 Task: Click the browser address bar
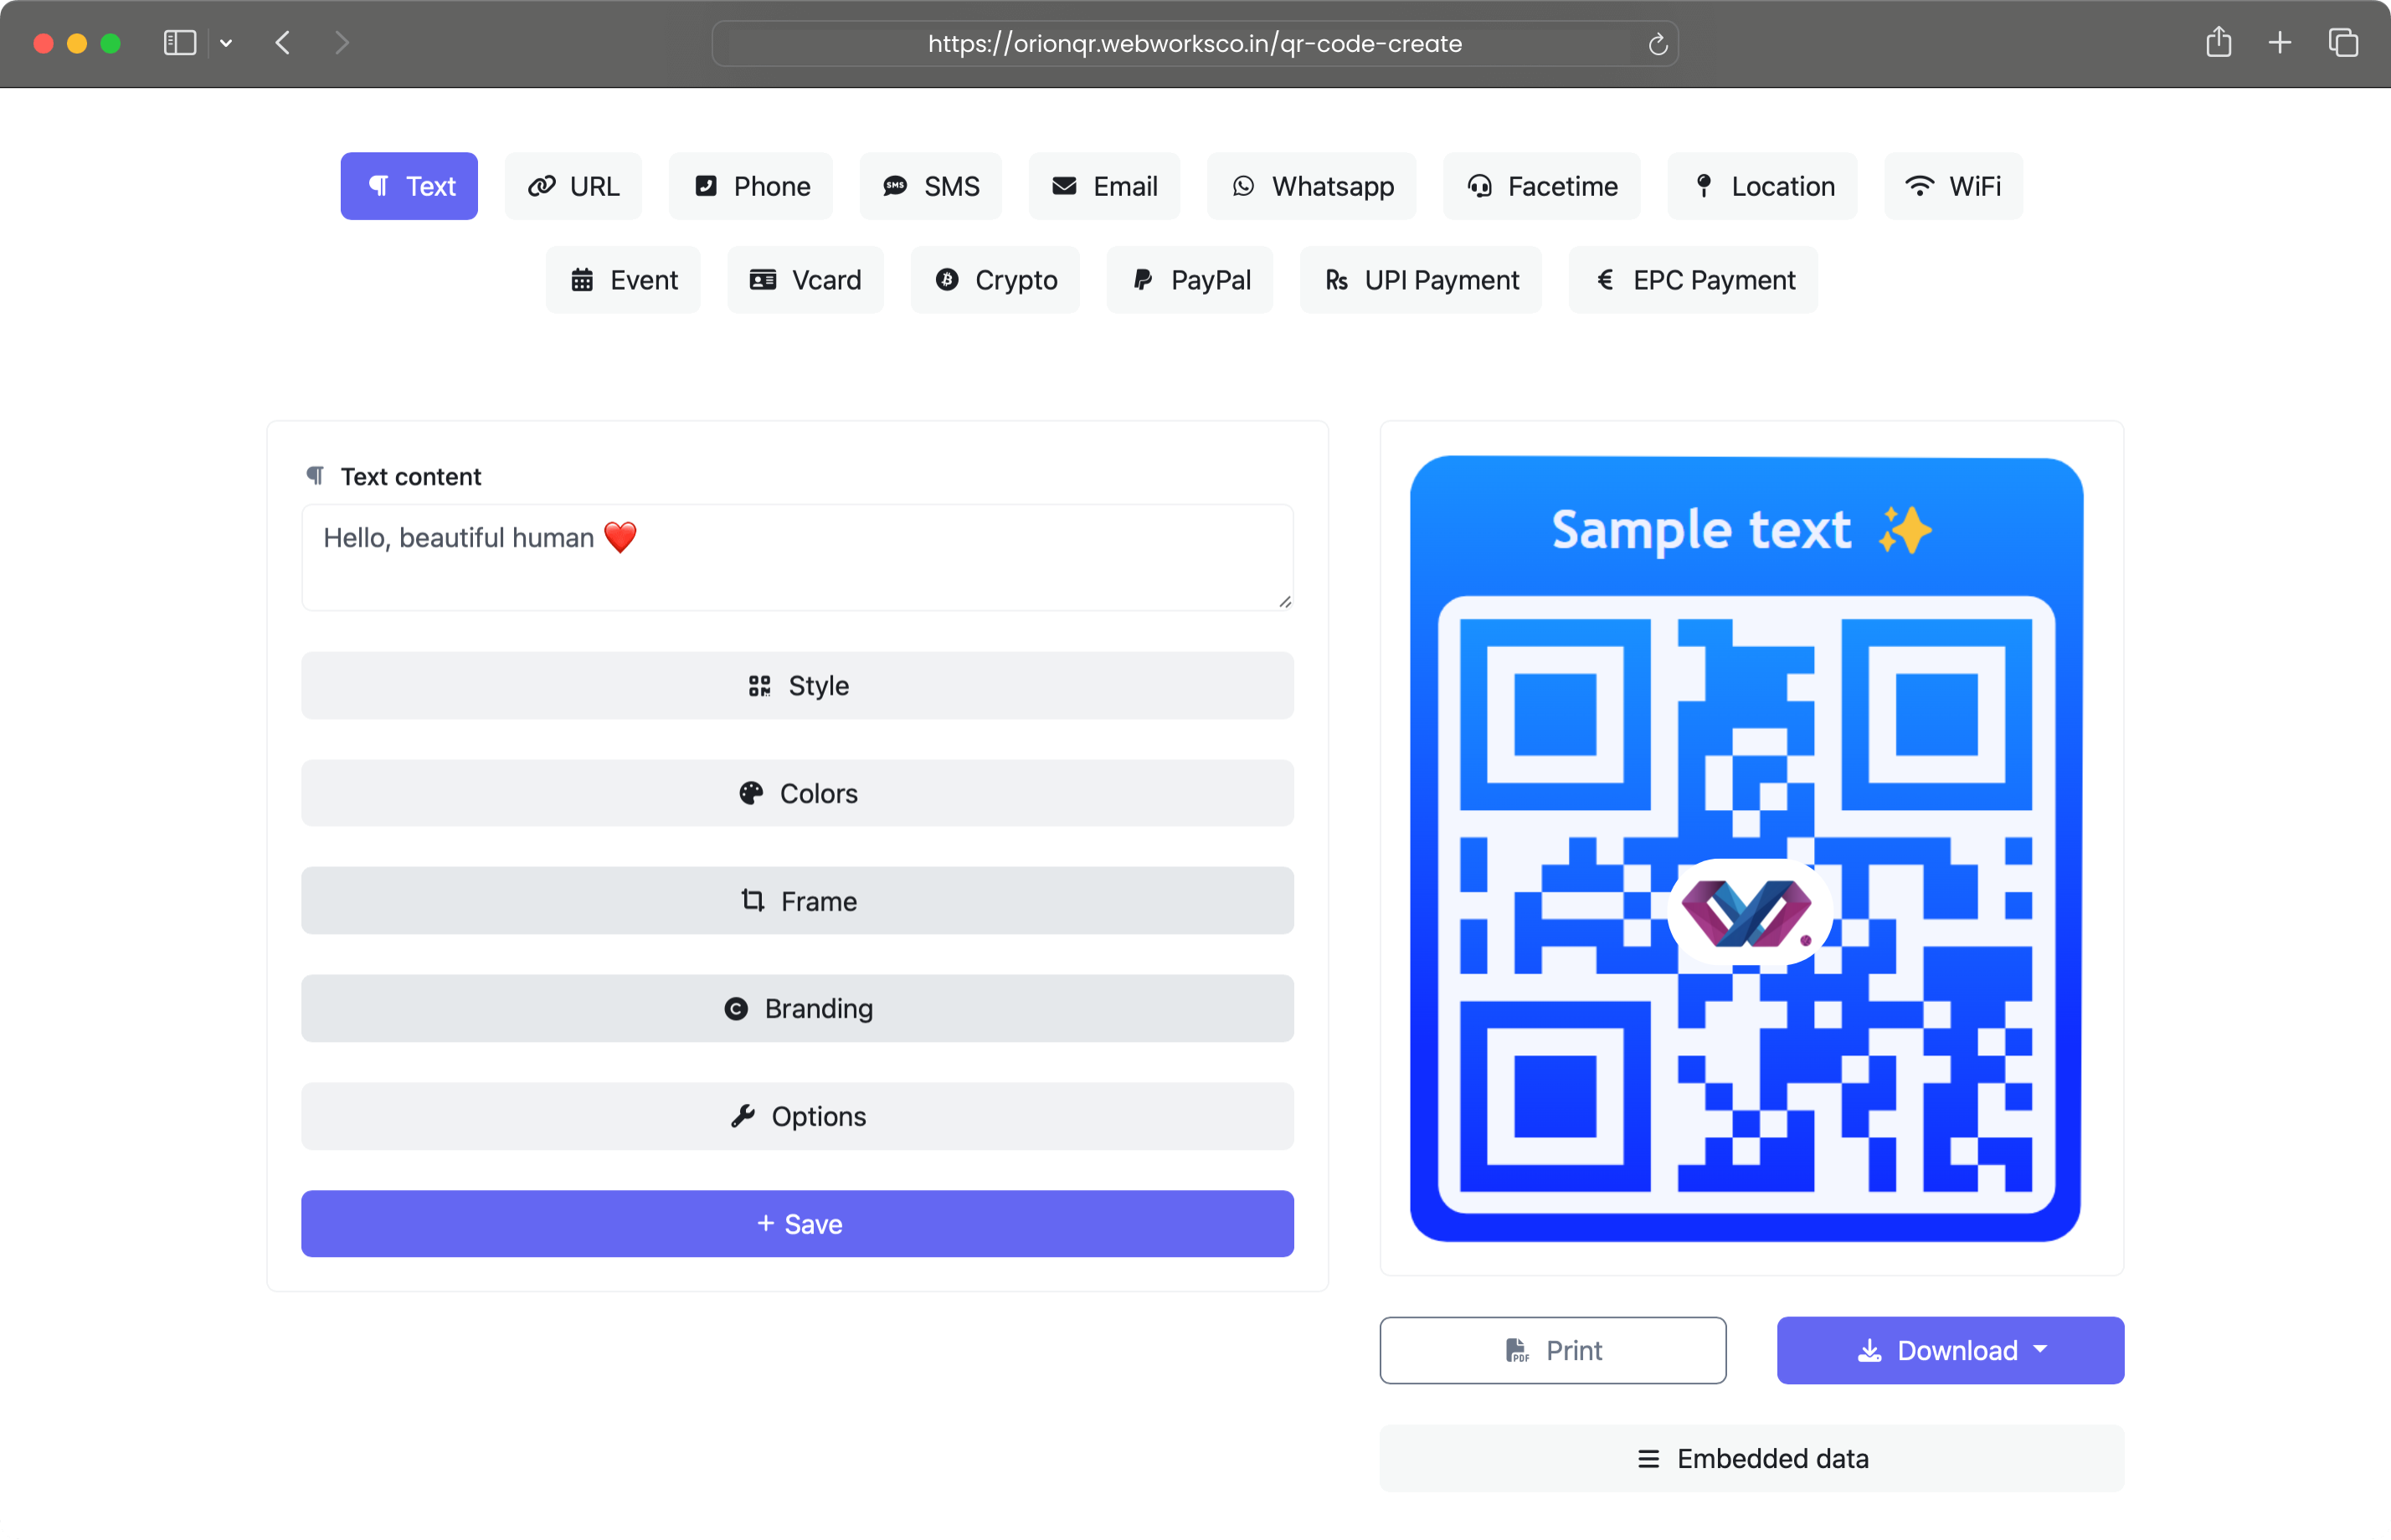coord(1195,44)
